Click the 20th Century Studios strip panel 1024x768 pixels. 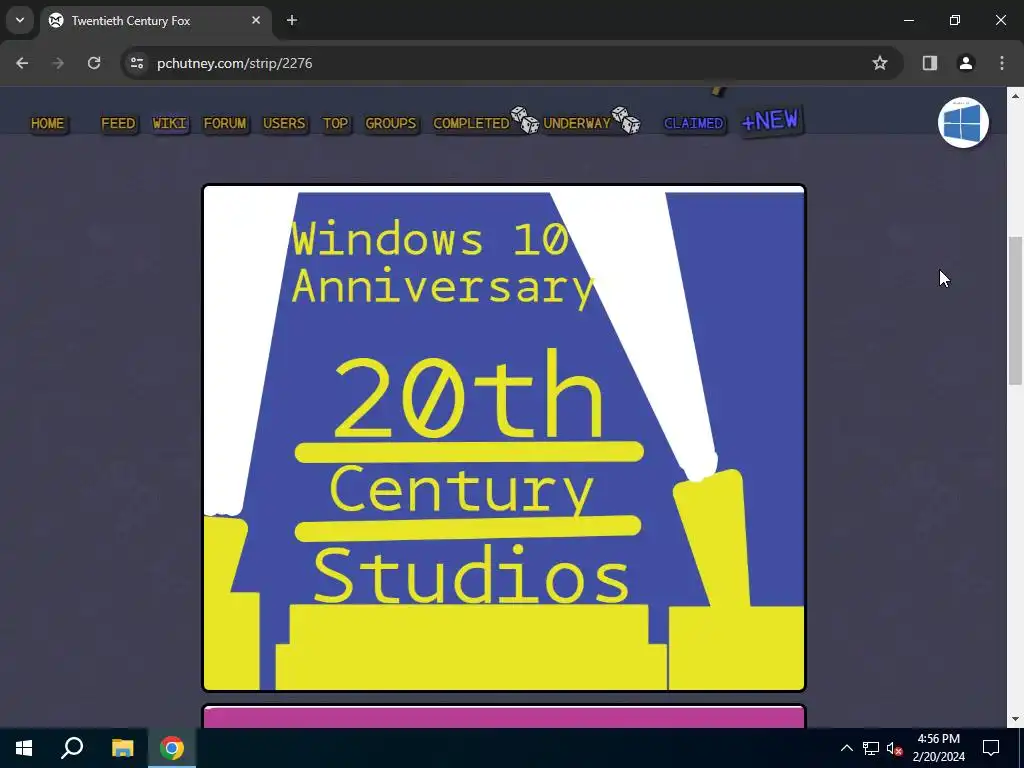click(504, 438)
